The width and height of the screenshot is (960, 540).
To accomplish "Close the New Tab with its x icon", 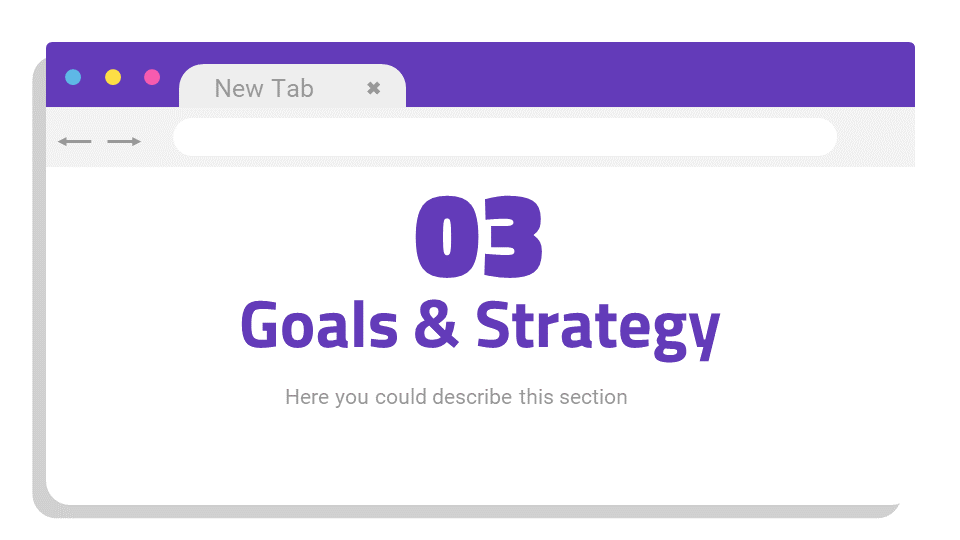I will click(x=373, y=88).
